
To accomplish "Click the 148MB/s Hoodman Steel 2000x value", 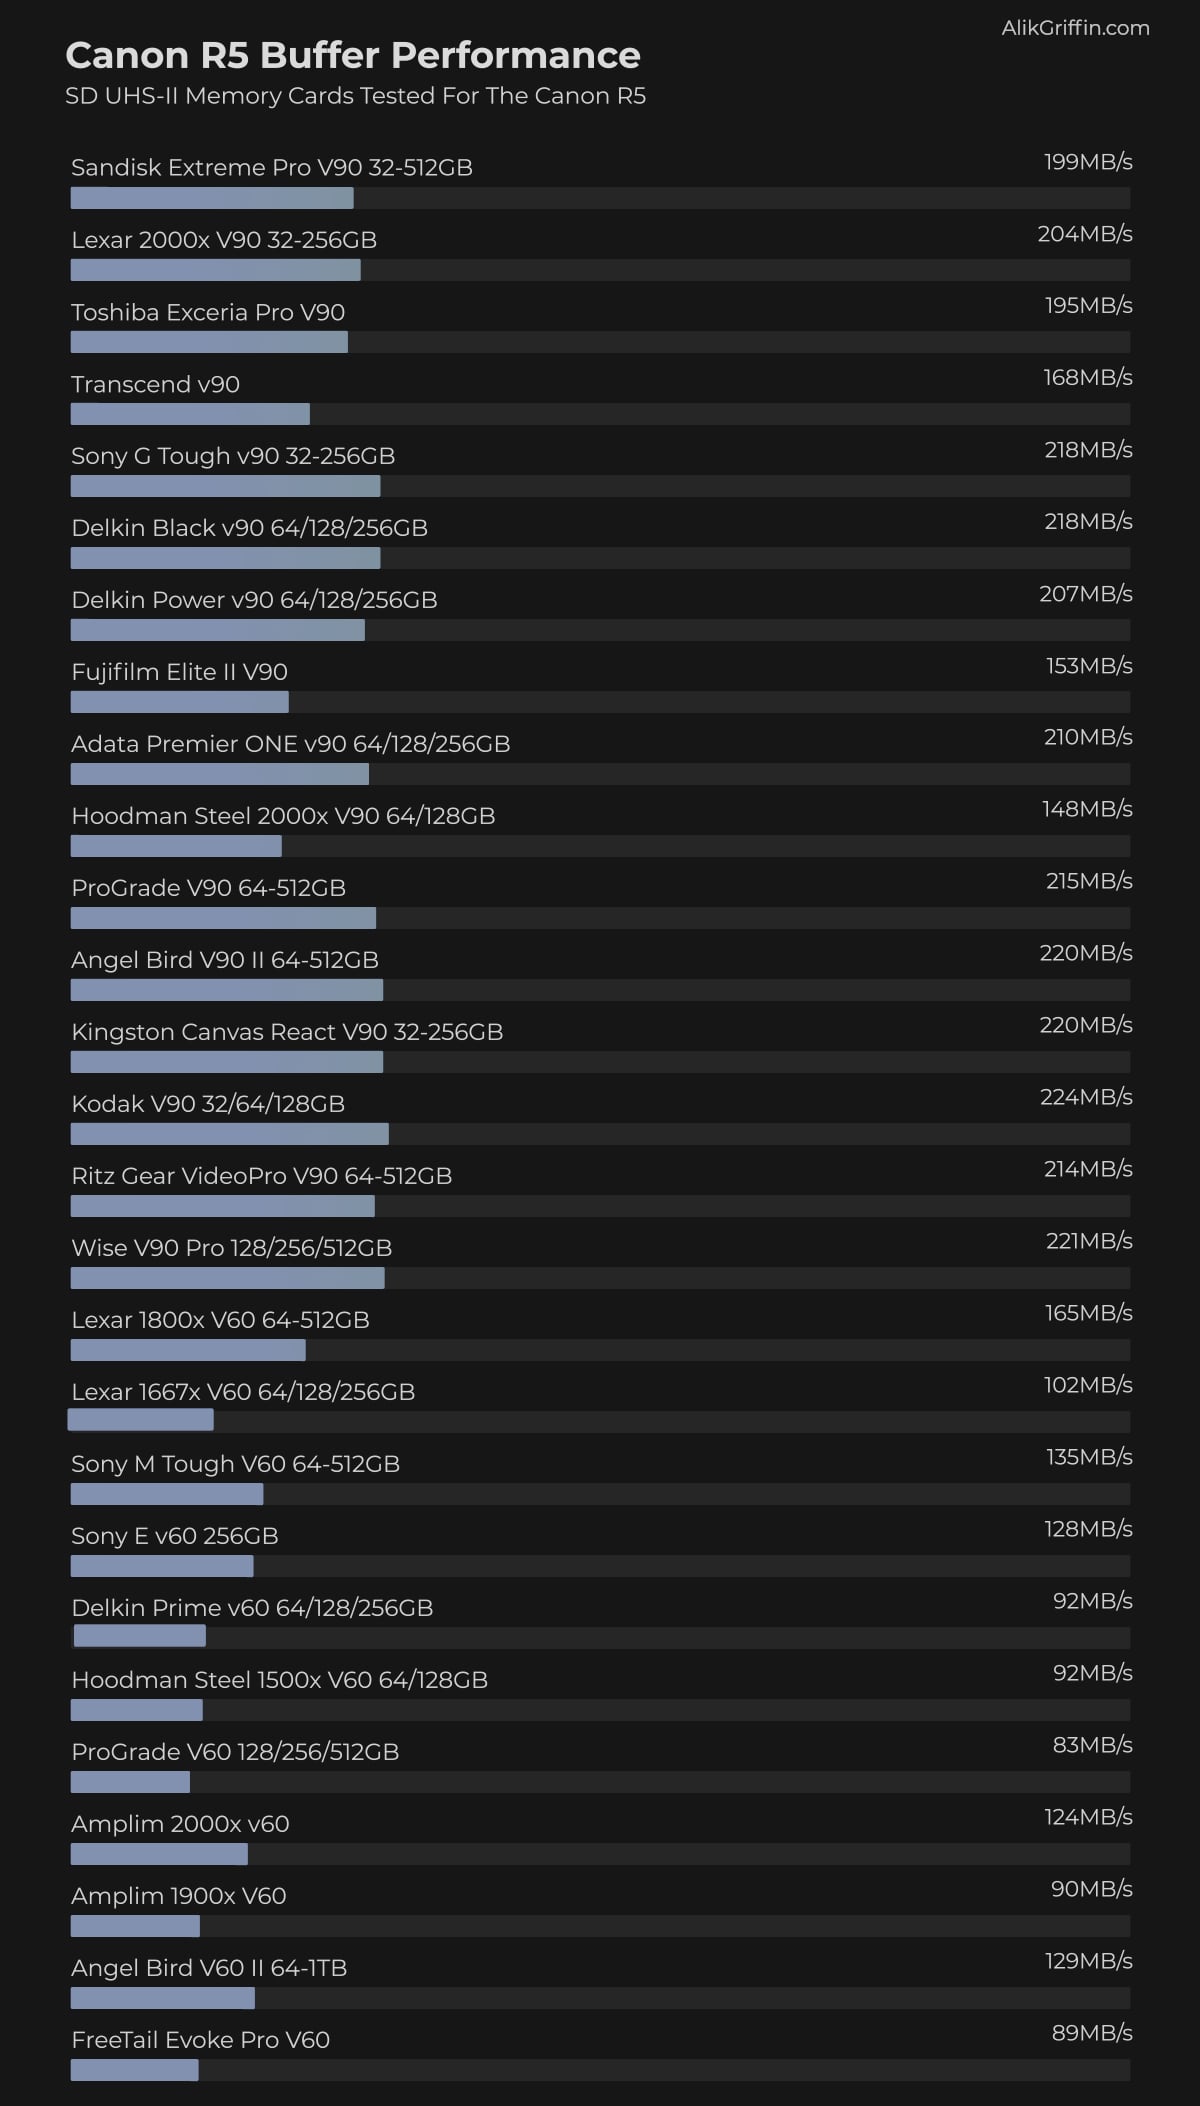I will pyautogui.click(x=1087, y=808).
